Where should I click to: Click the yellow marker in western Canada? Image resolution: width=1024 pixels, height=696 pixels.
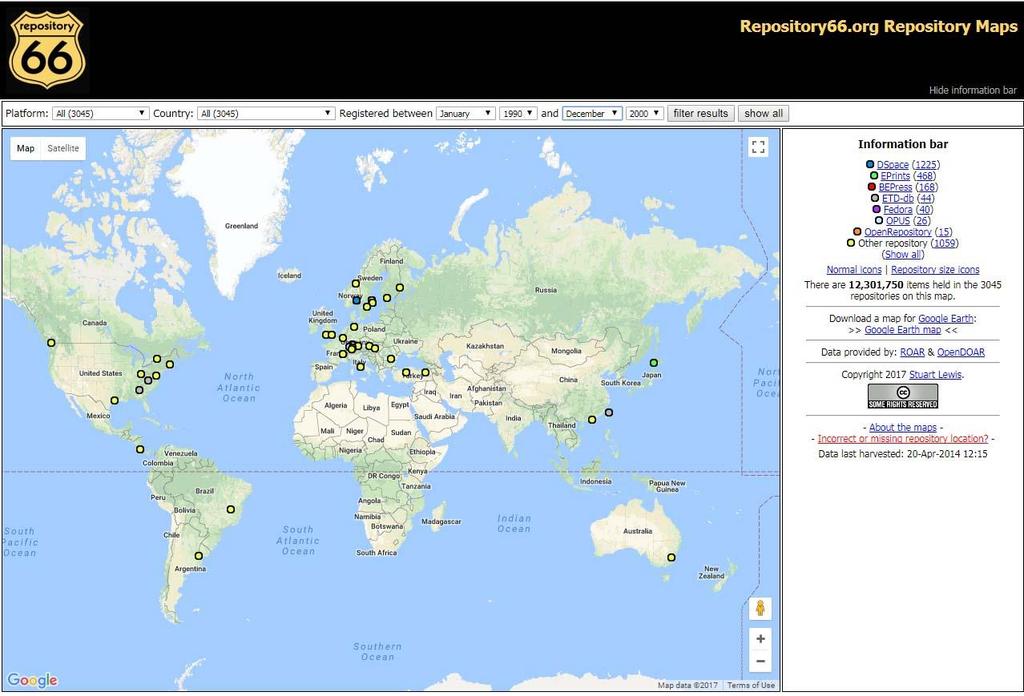[51, 343]
